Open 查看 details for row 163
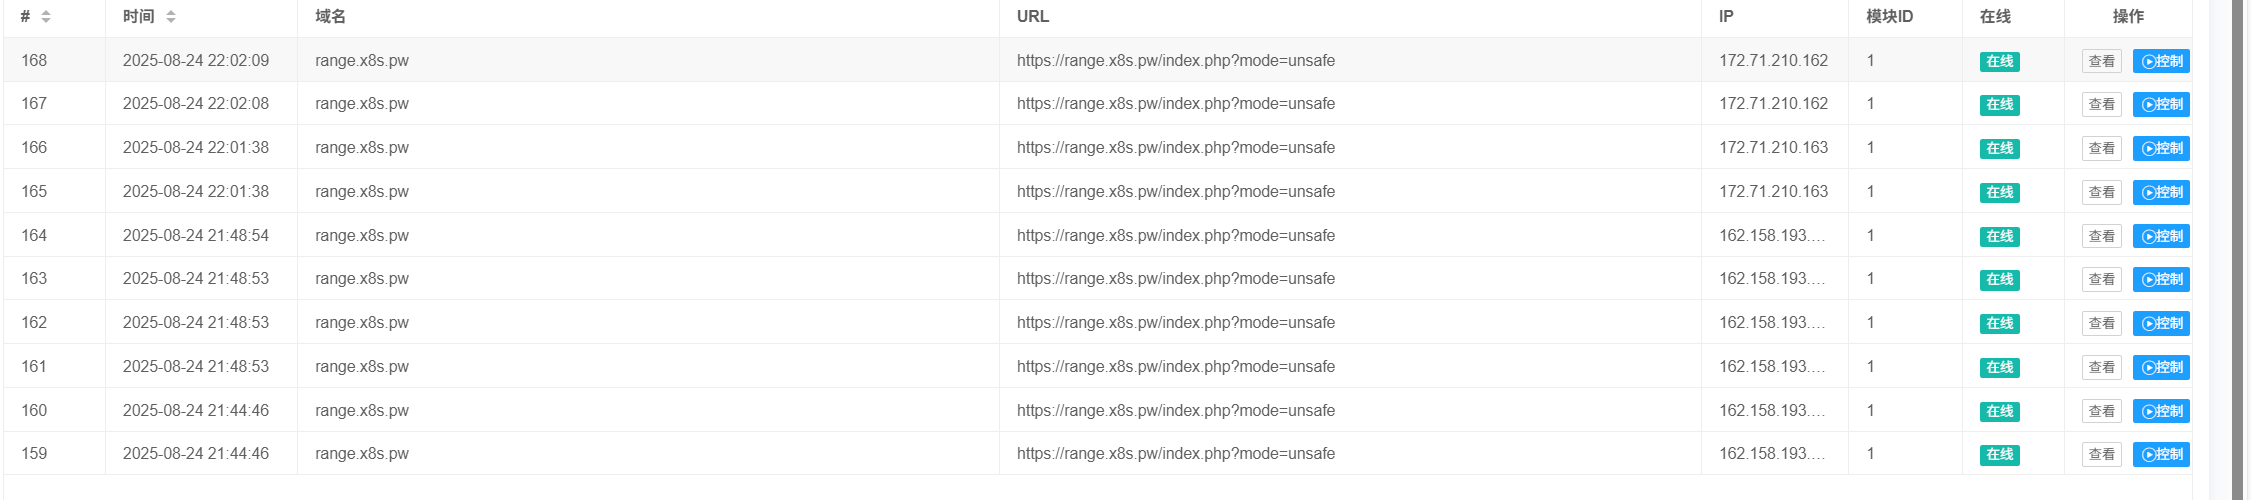Viewport: 2251px width, 500px height. (2102, 280)
